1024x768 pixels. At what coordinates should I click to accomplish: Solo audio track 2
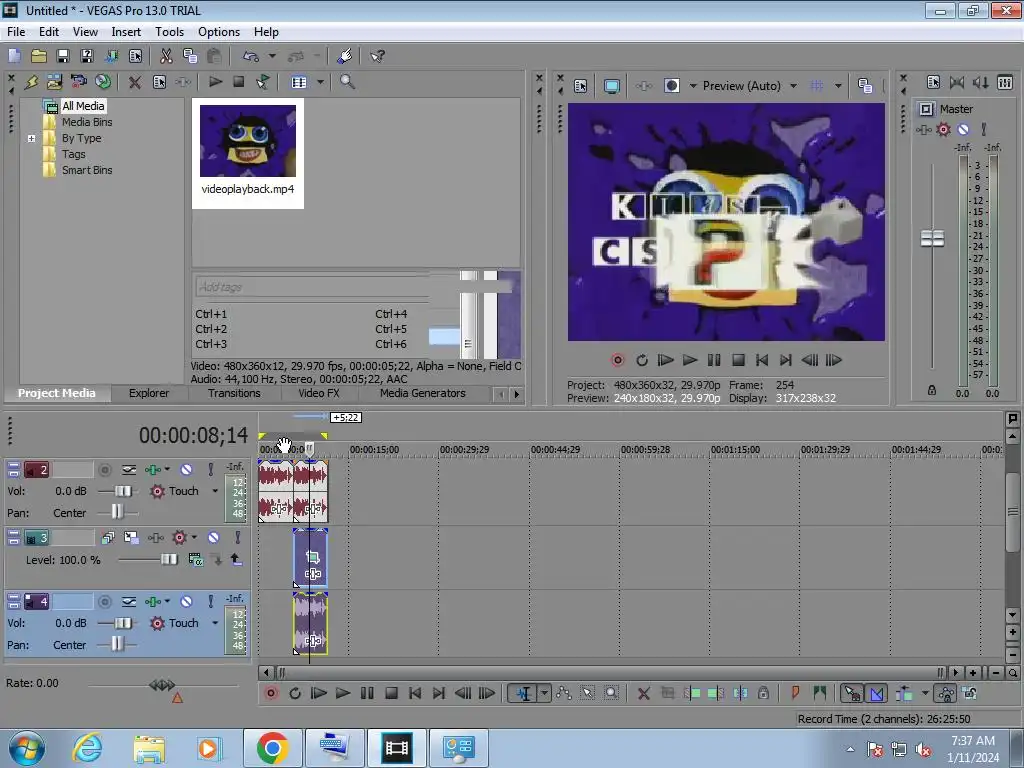[210, 470]
